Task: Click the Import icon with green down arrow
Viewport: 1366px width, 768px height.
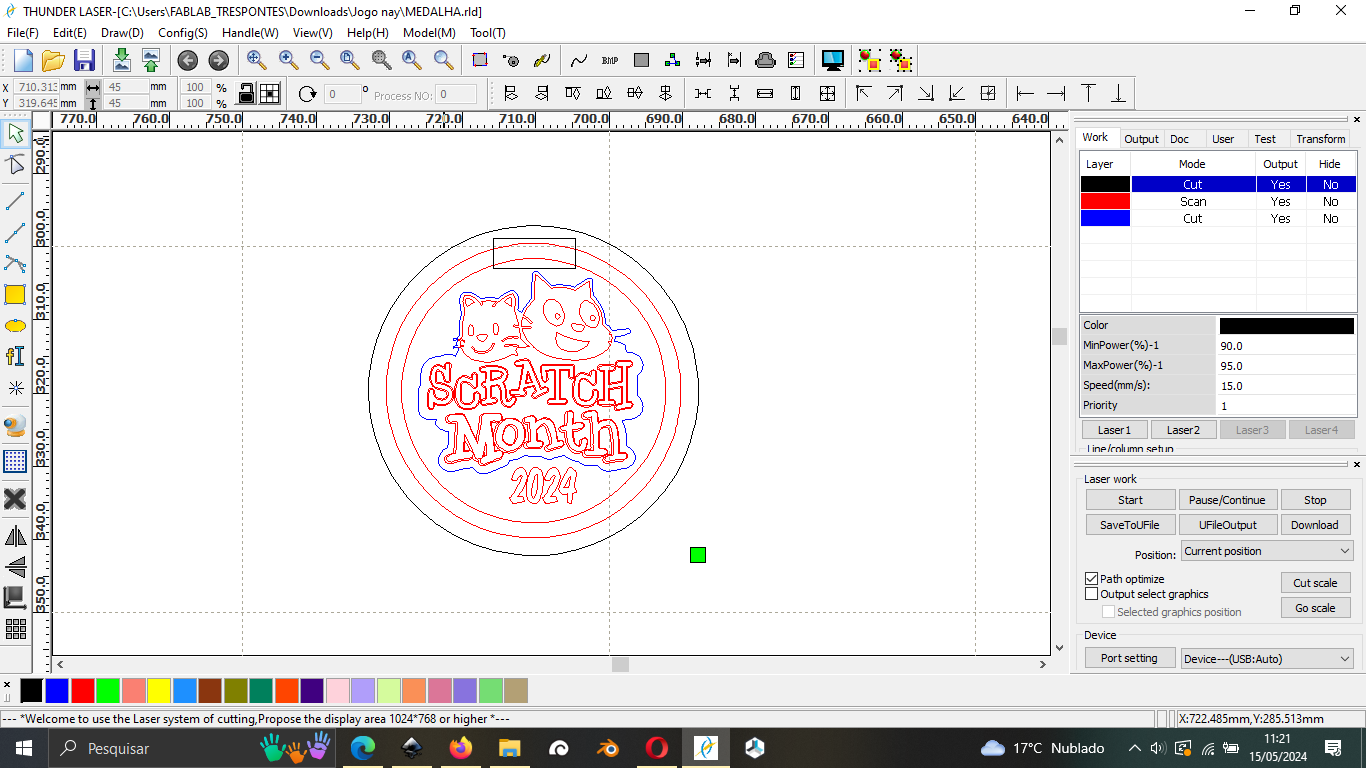Action: click(x=121, y=60)
